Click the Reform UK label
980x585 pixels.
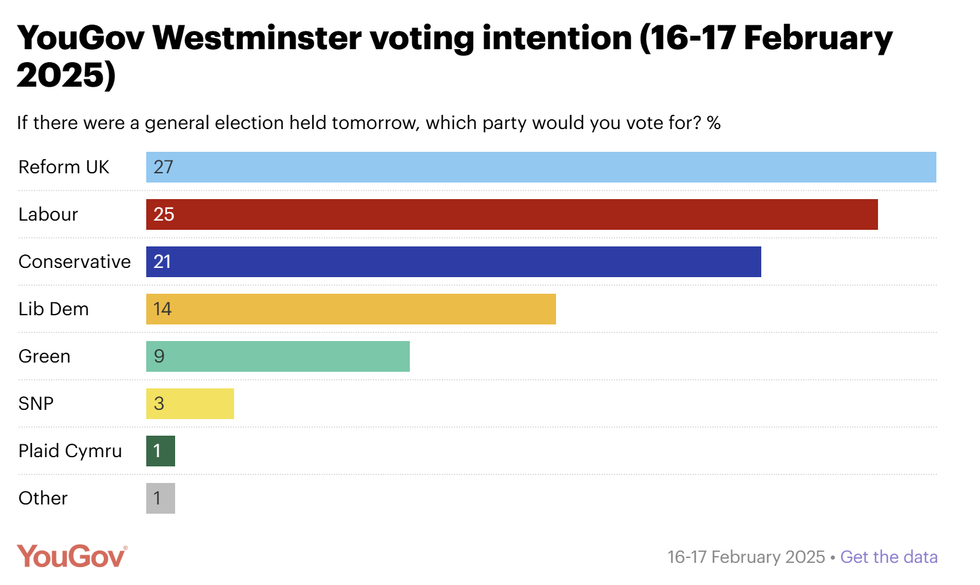click(x=64, y=167)
